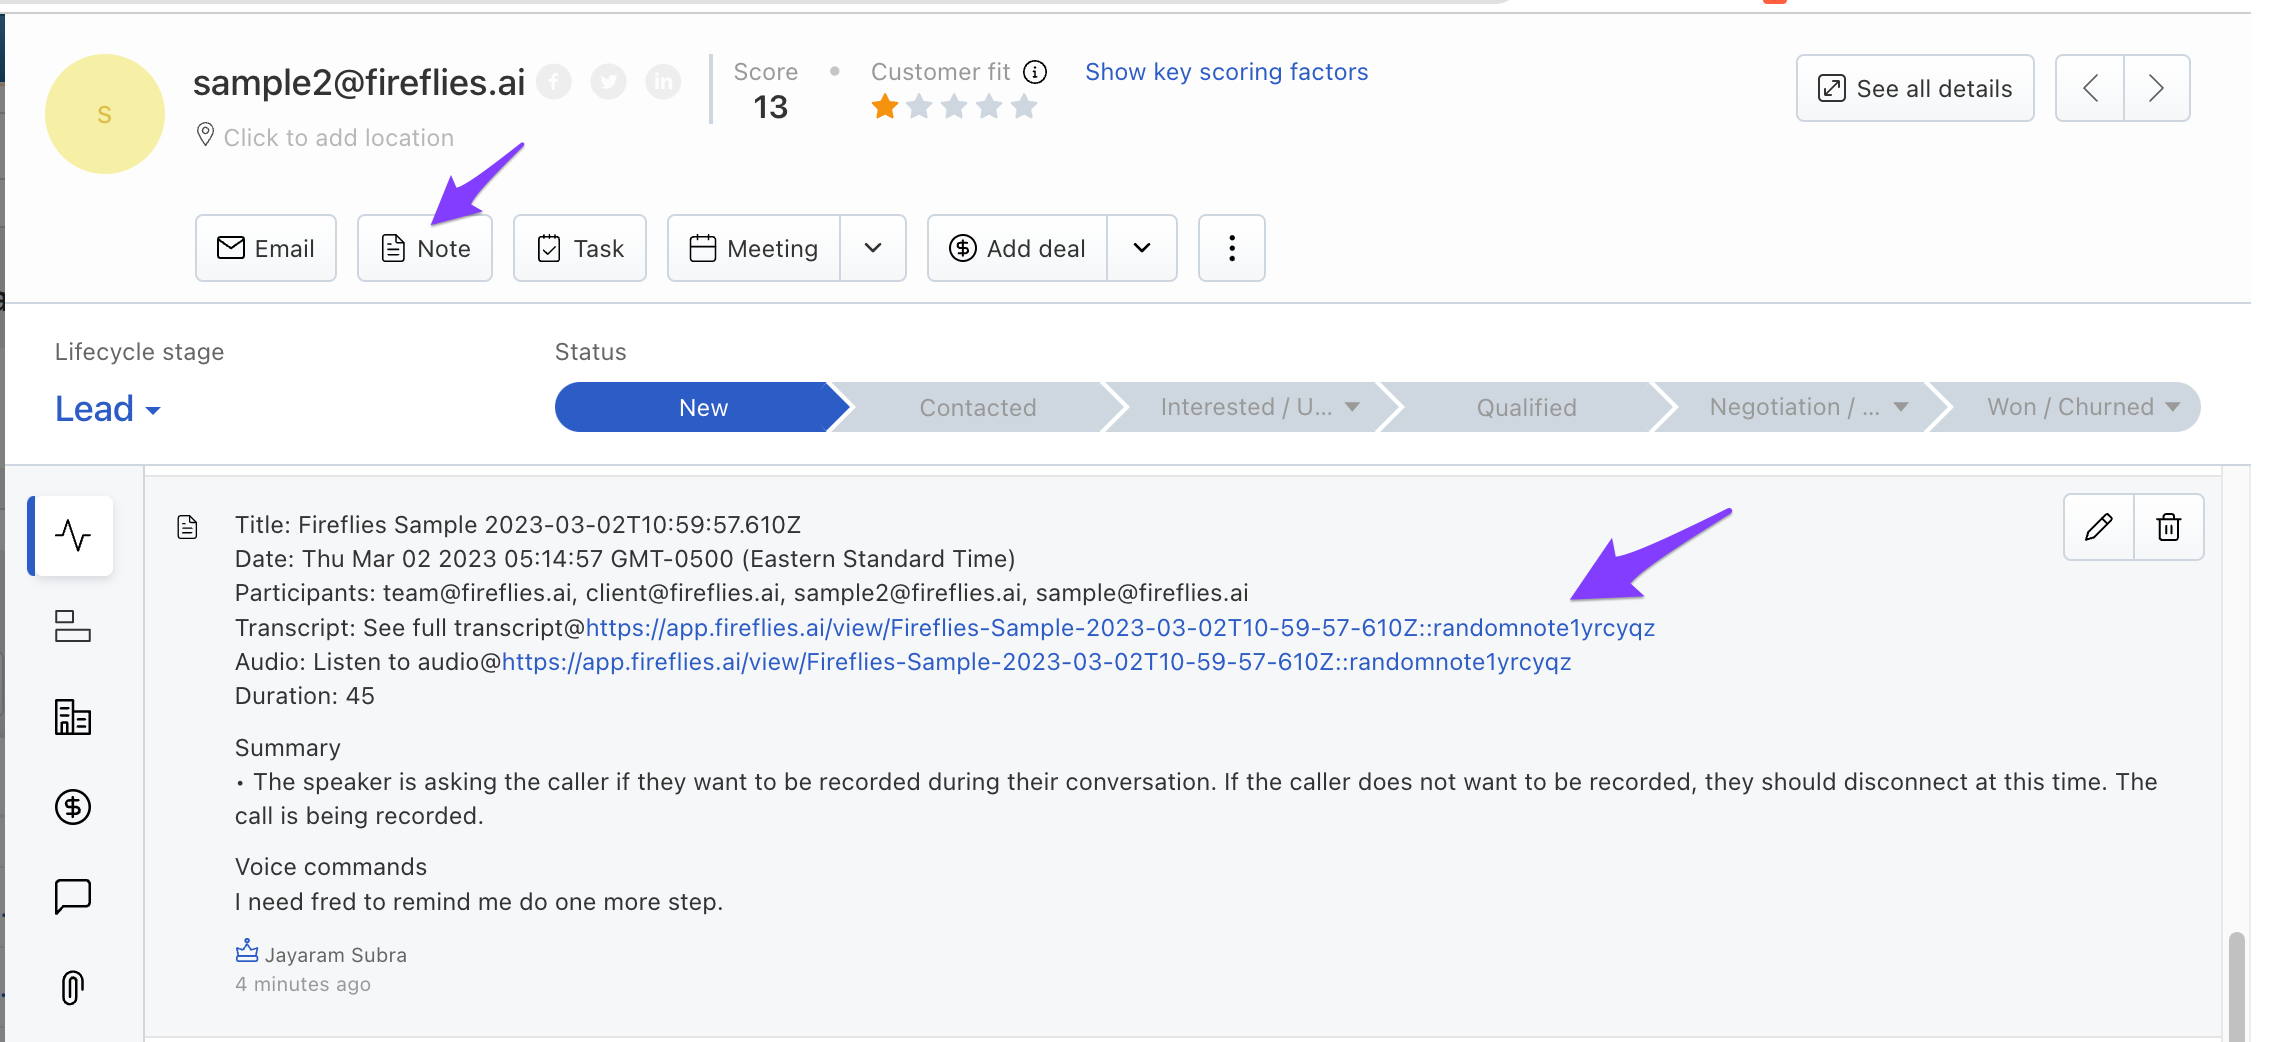Open the Activities timeline sidebar icon
Screen dimensions: 2292x1042
72,536
